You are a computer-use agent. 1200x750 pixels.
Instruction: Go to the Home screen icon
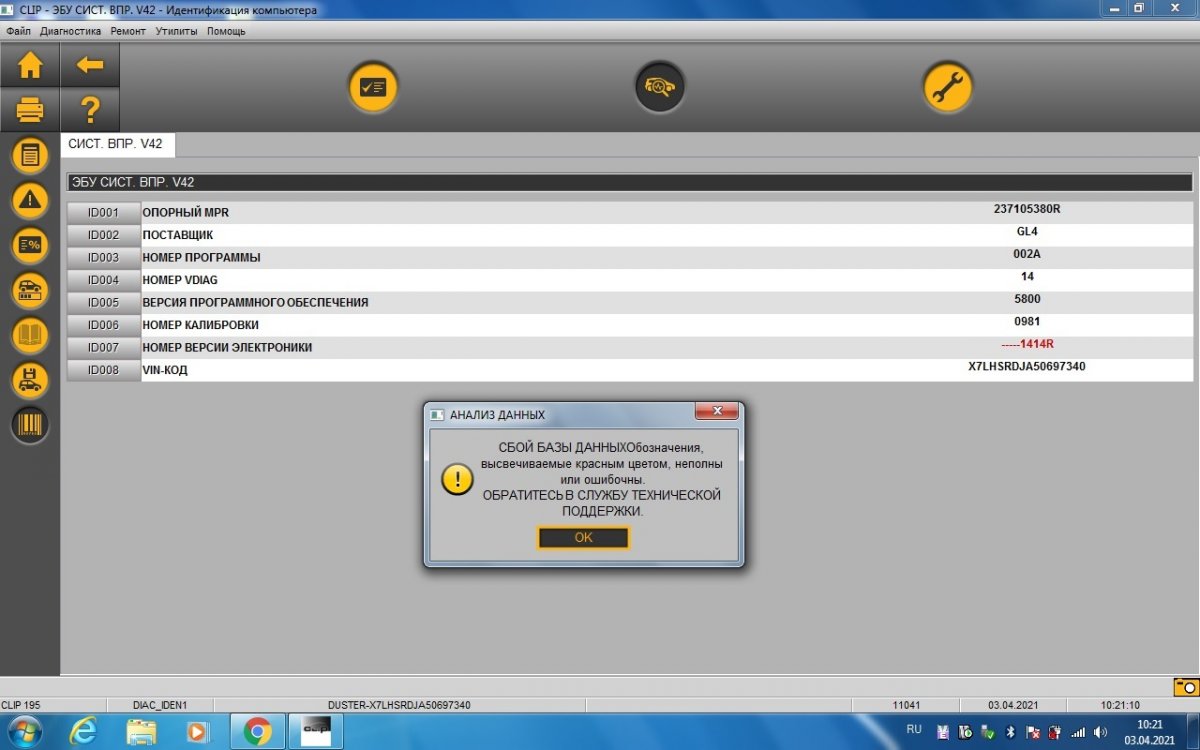(x=30, y=66)
